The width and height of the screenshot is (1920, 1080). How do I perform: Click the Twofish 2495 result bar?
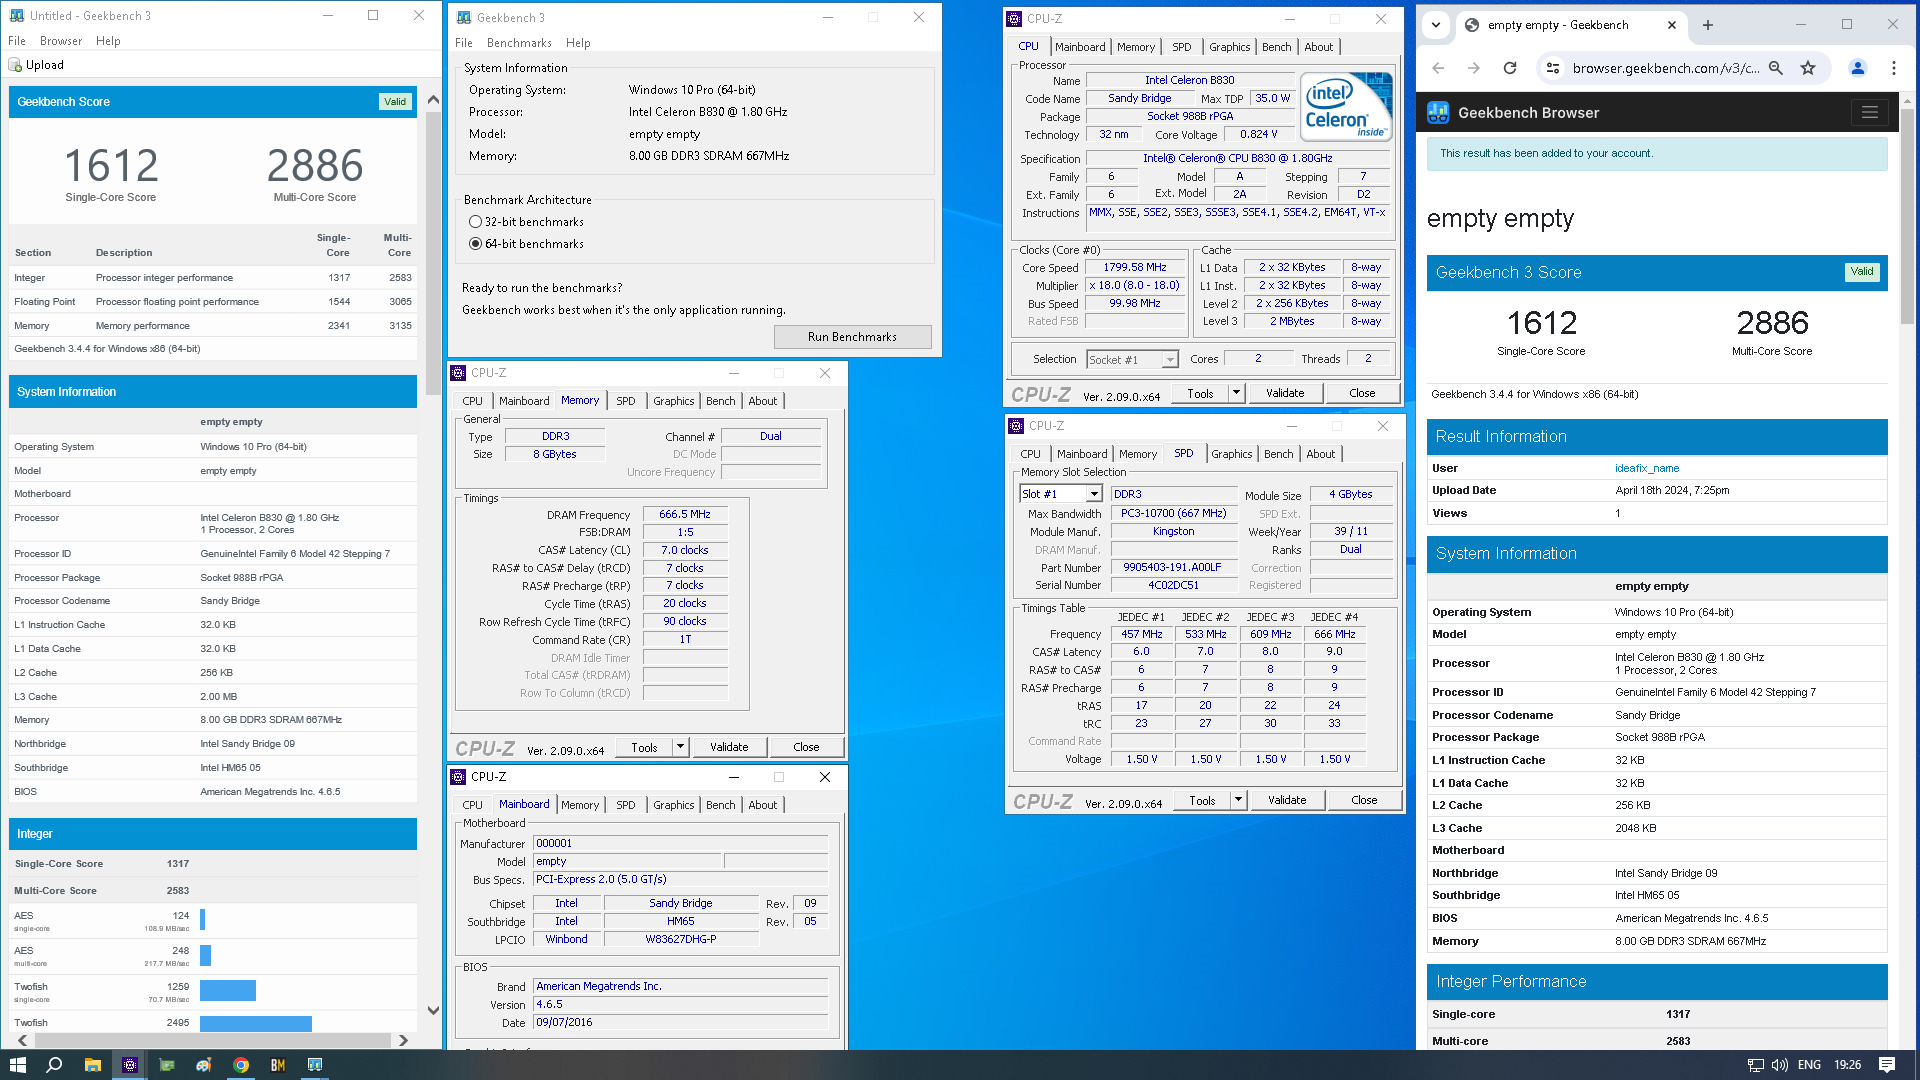256,1024
